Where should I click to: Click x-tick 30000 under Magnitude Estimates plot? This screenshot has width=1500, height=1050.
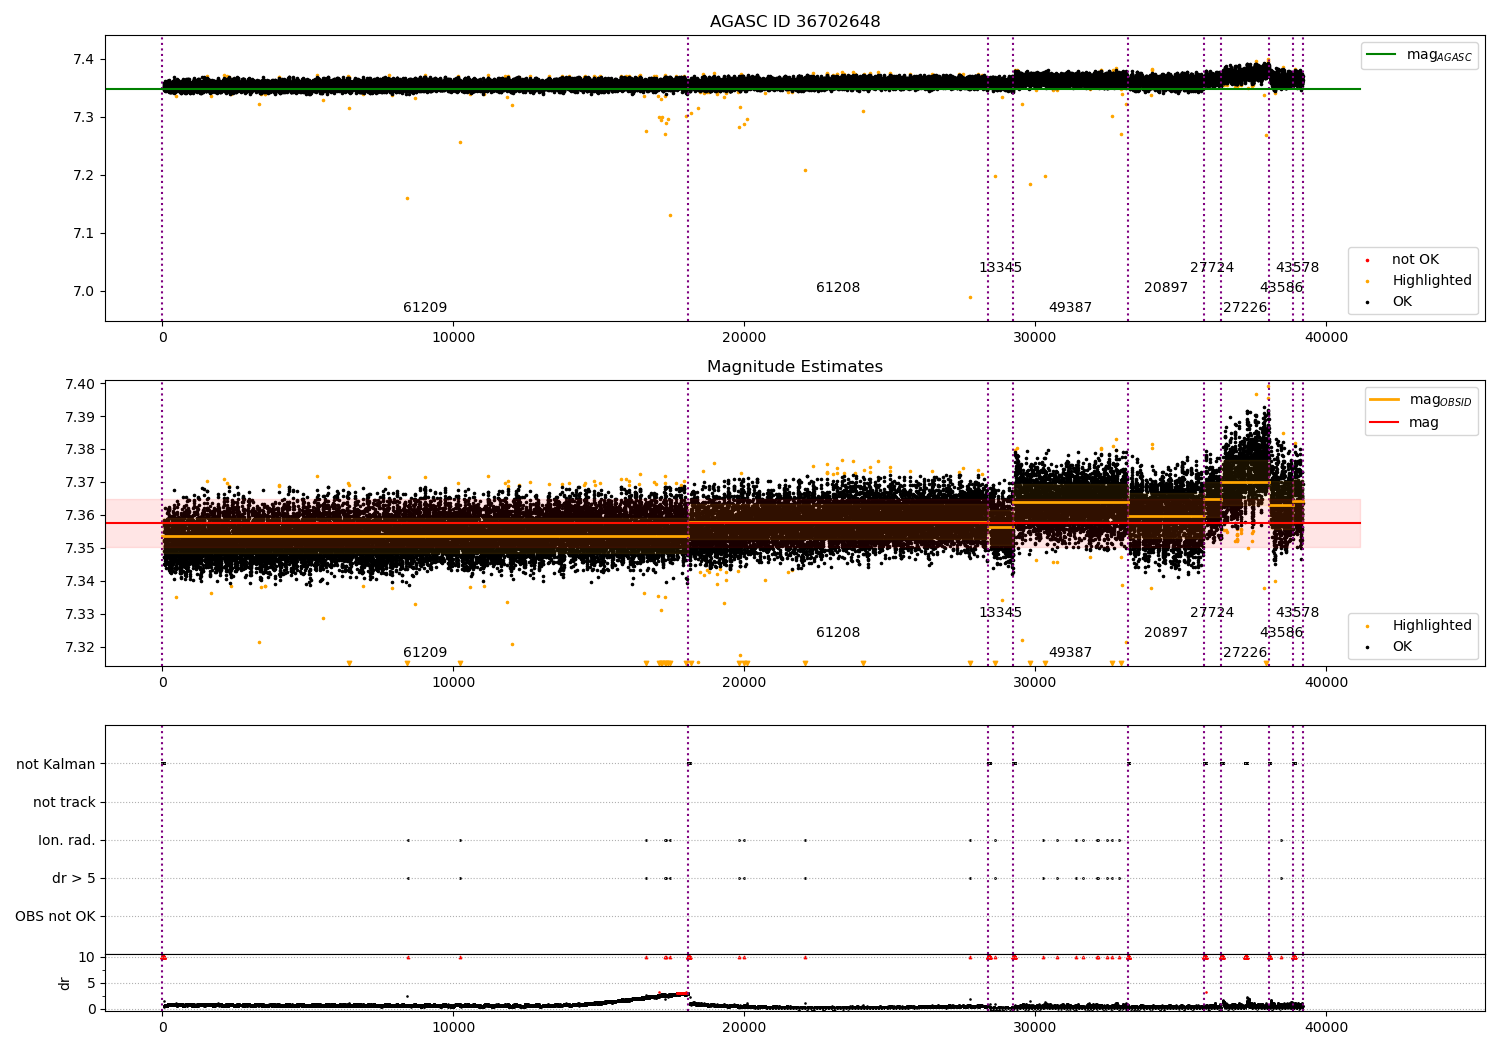(1035, 682)
